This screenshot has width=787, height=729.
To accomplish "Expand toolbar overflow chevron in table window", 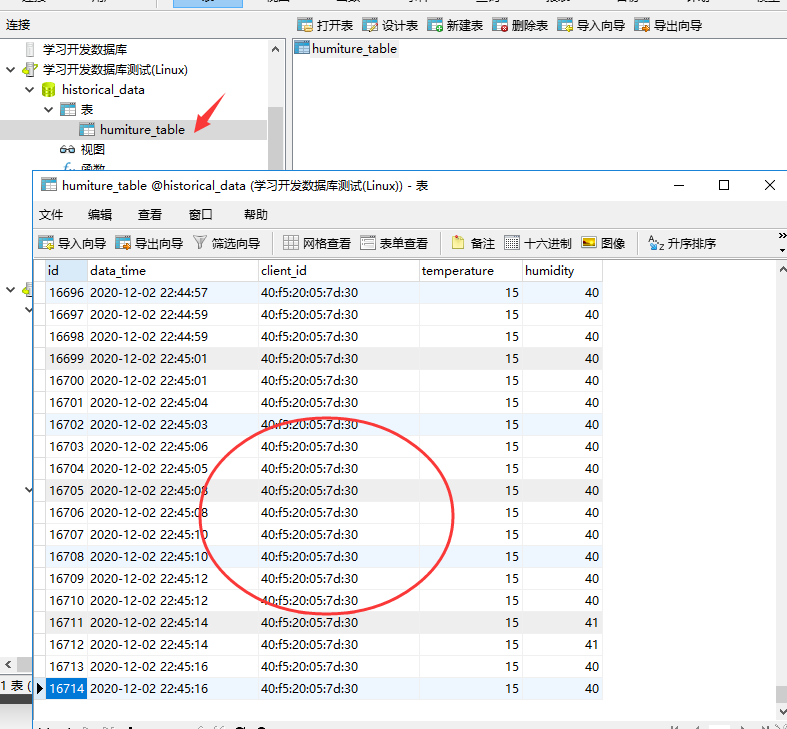I will (782, 235).
